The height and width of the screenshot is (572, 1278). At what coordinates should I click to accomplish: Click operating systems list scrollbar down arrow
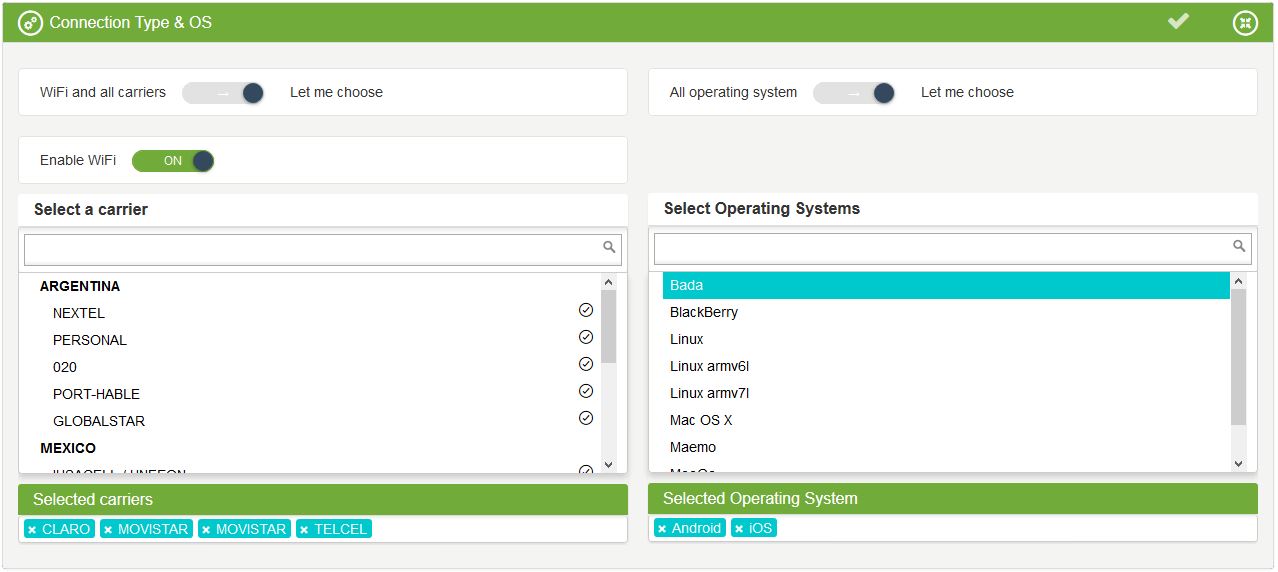(1238, 464)
